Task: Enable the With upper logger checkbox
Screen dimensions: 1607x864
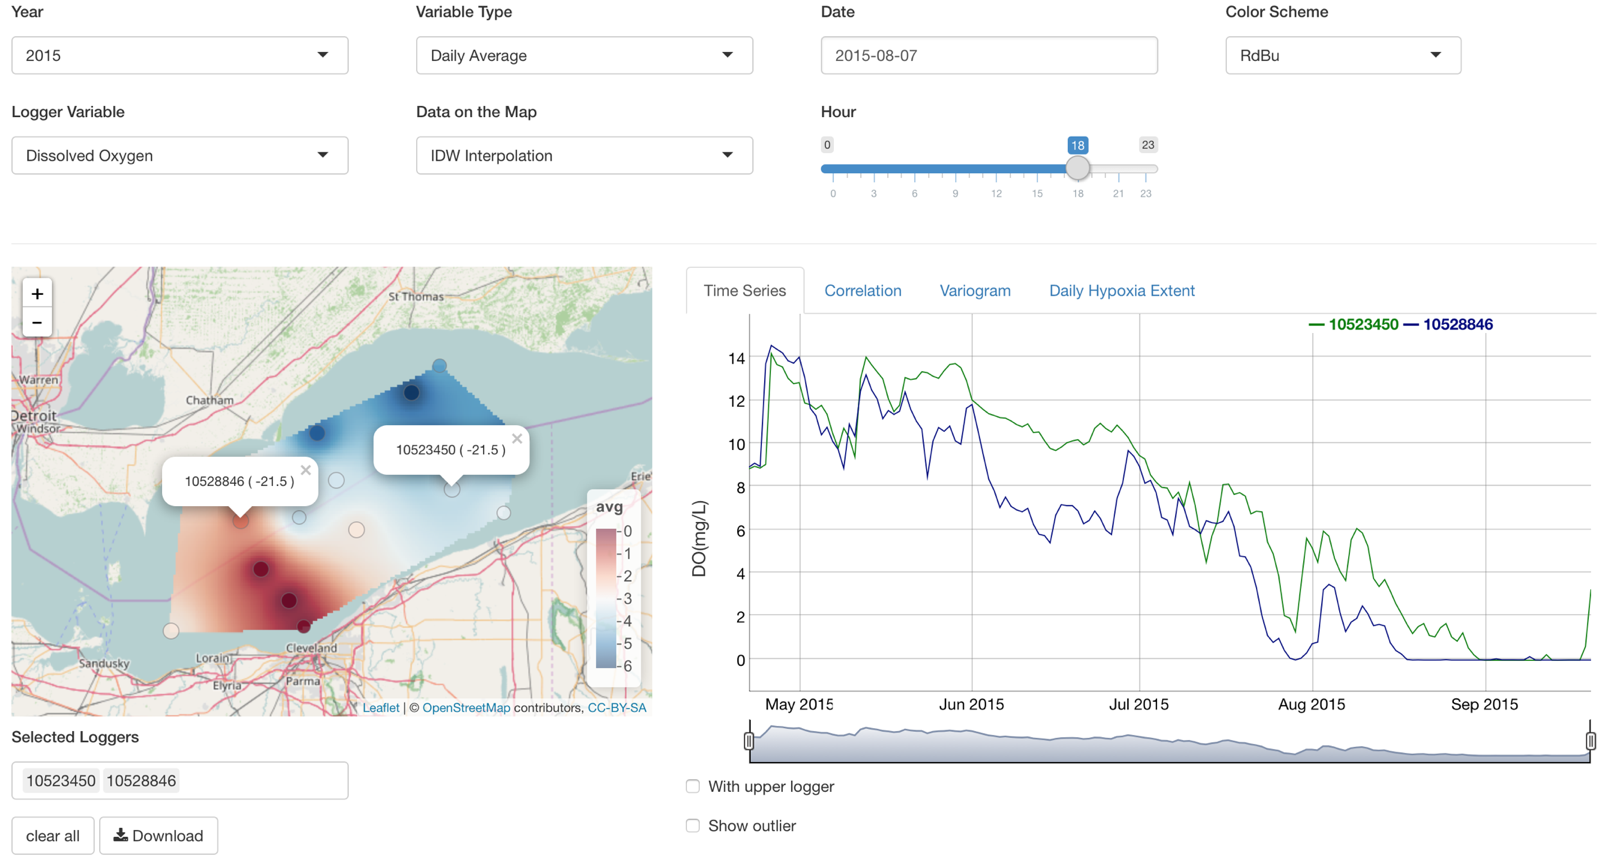Action: point(693,787)
